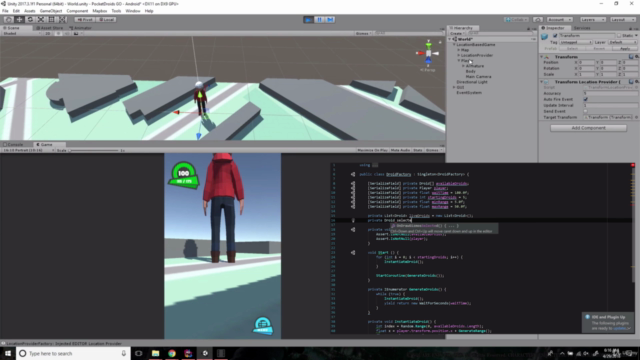Collapse the World scene in Hierarchy
The height and width of the screenshot is (360, 640).
[450, 39]
